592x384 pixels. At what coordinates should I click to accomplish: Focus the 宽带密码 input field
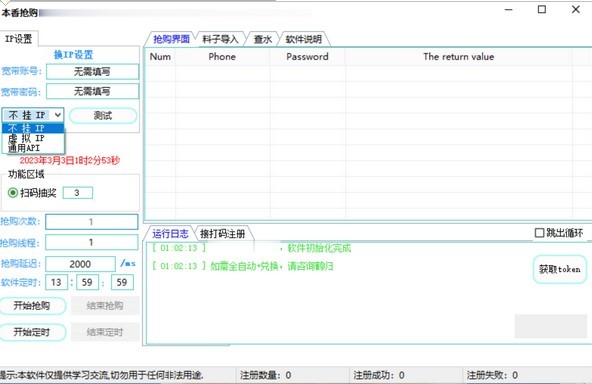coord(92,91)
